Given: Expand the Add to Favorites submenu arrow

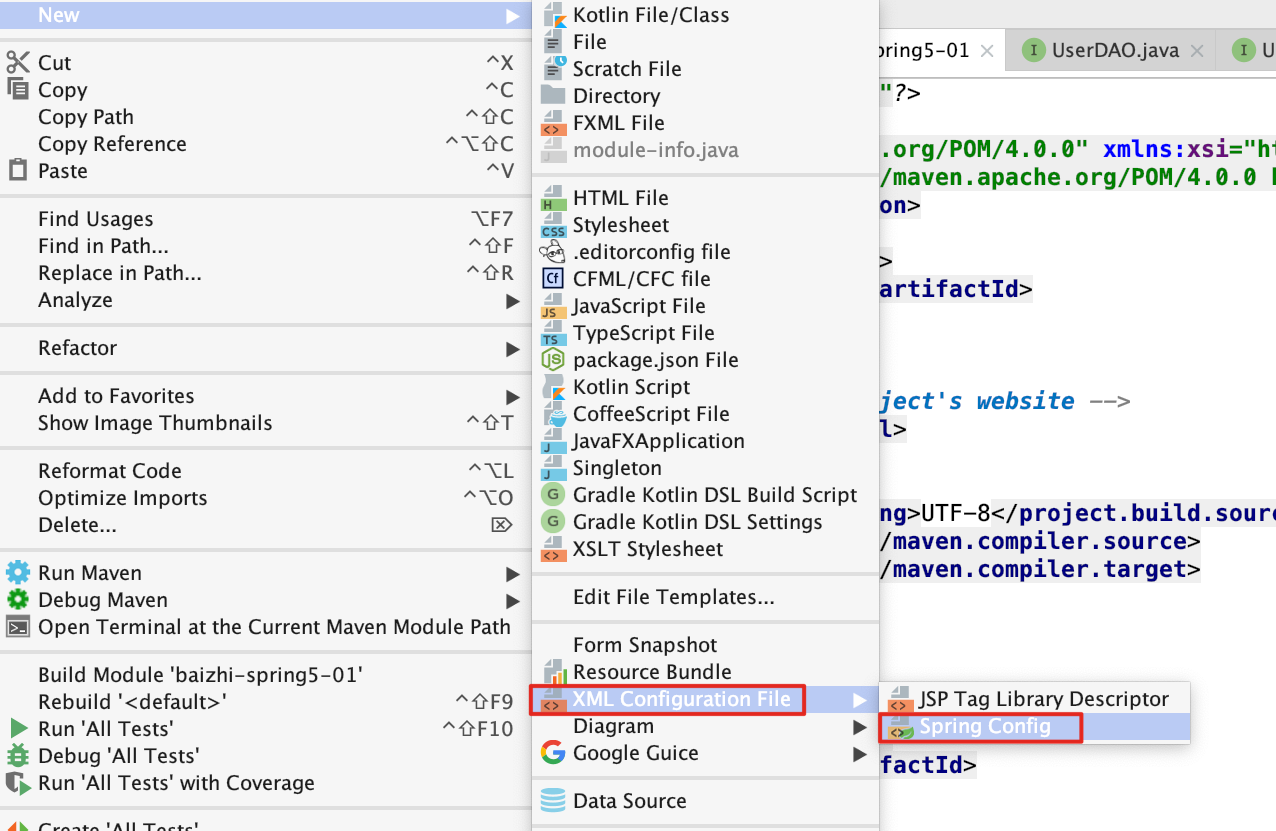Looking at the screenshot, I should tap(513, 397).
